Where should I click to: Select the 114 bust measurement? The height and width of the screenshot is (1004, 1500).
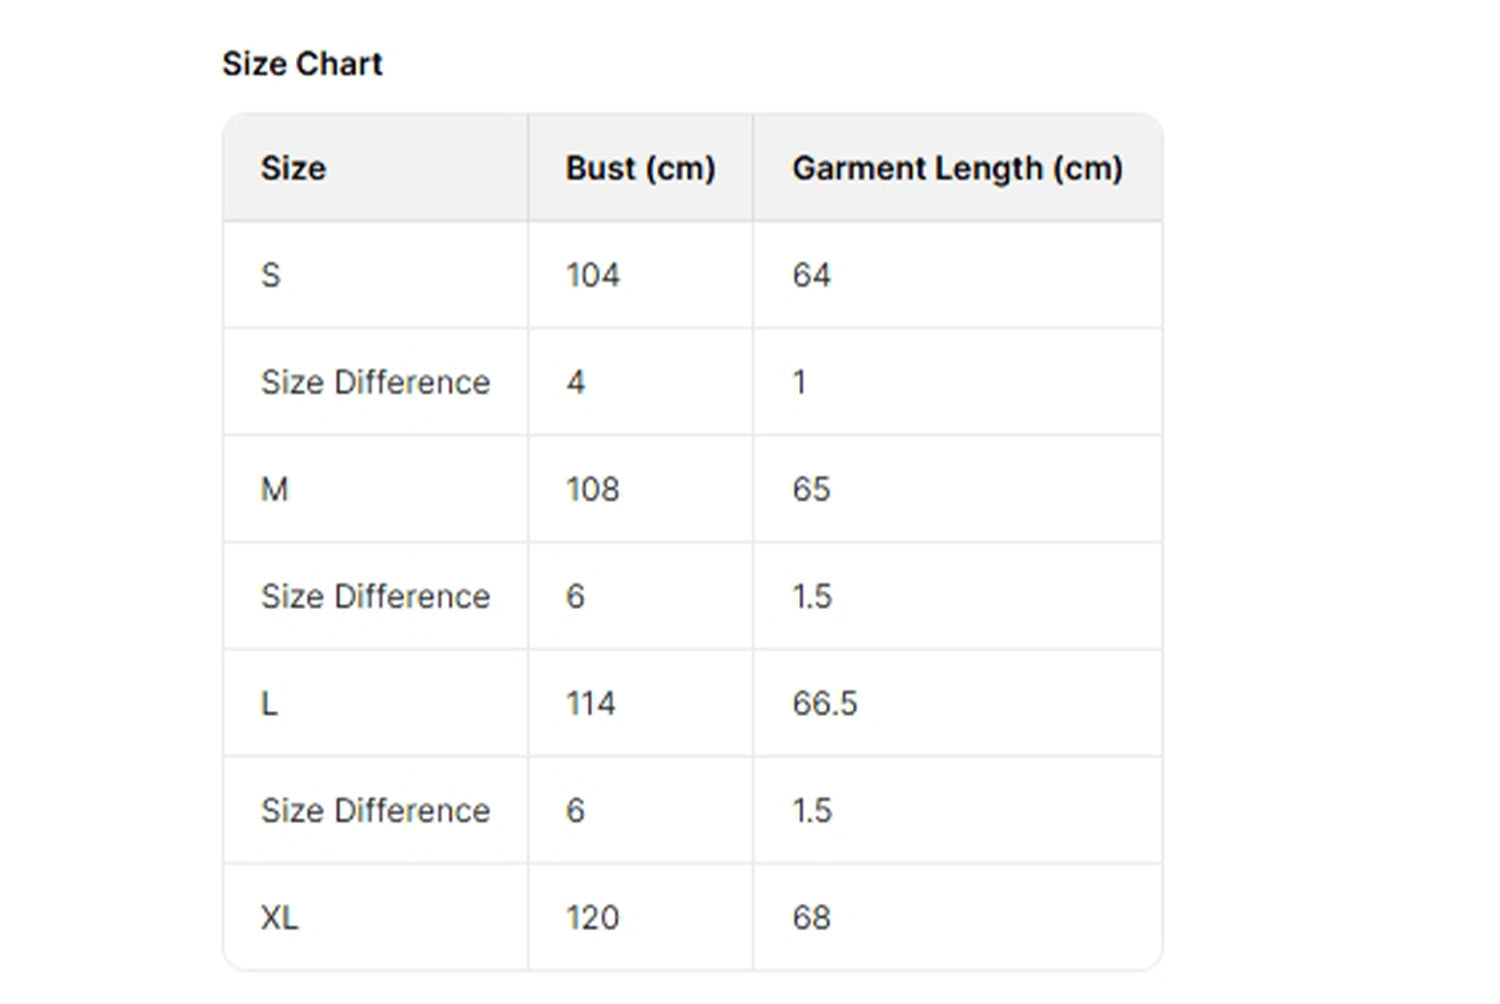(591, 704)
